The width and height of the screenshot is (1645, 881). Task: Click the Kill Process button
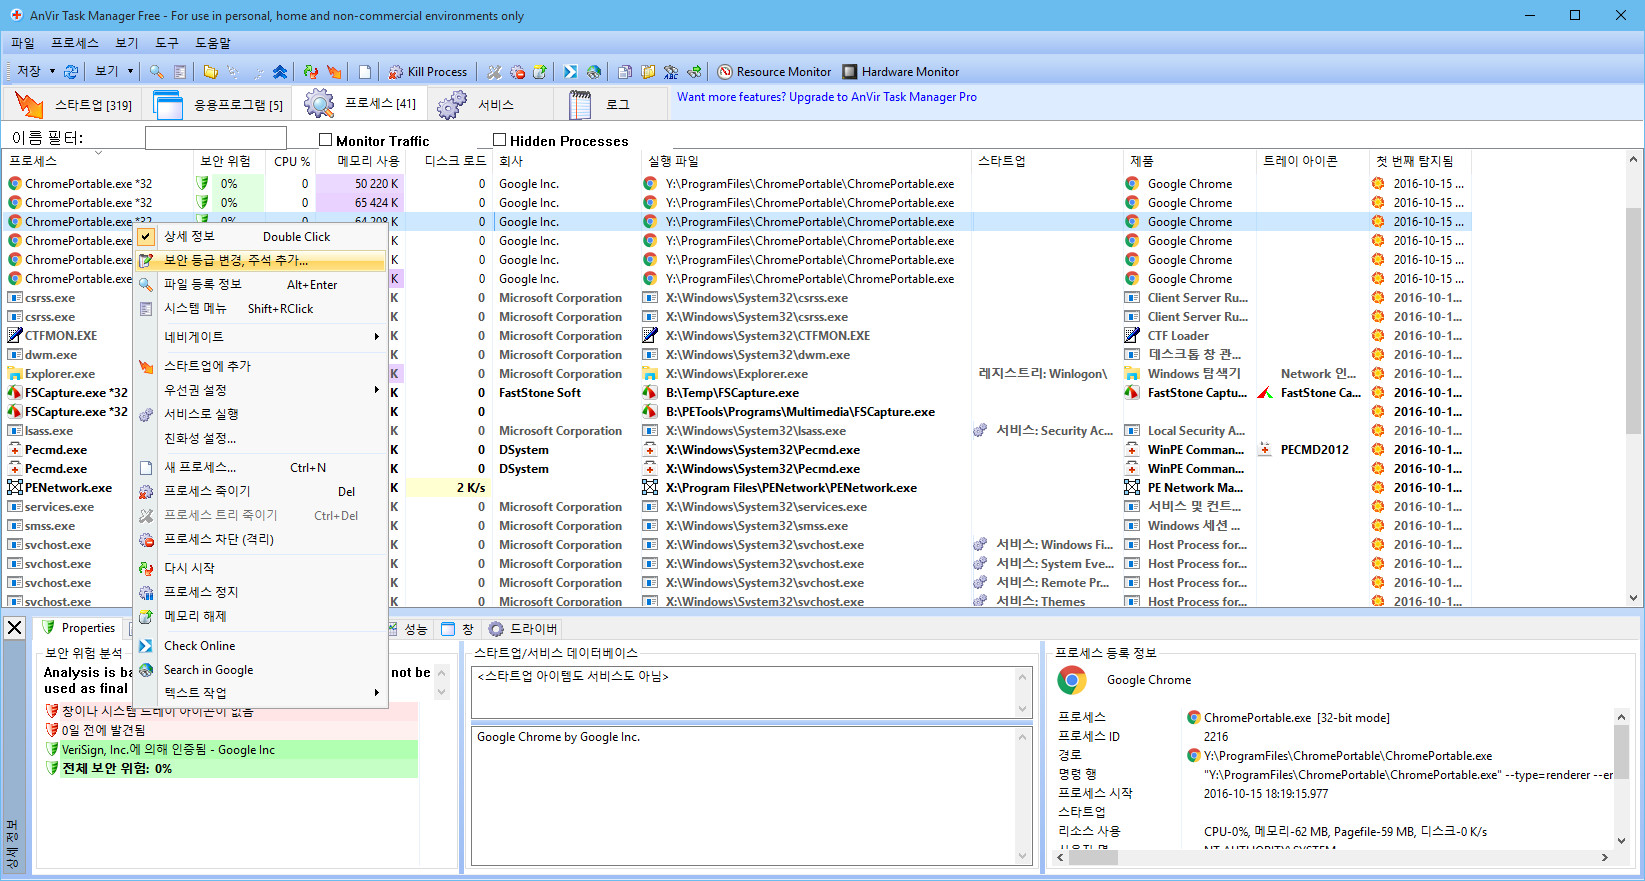(428, 72)
